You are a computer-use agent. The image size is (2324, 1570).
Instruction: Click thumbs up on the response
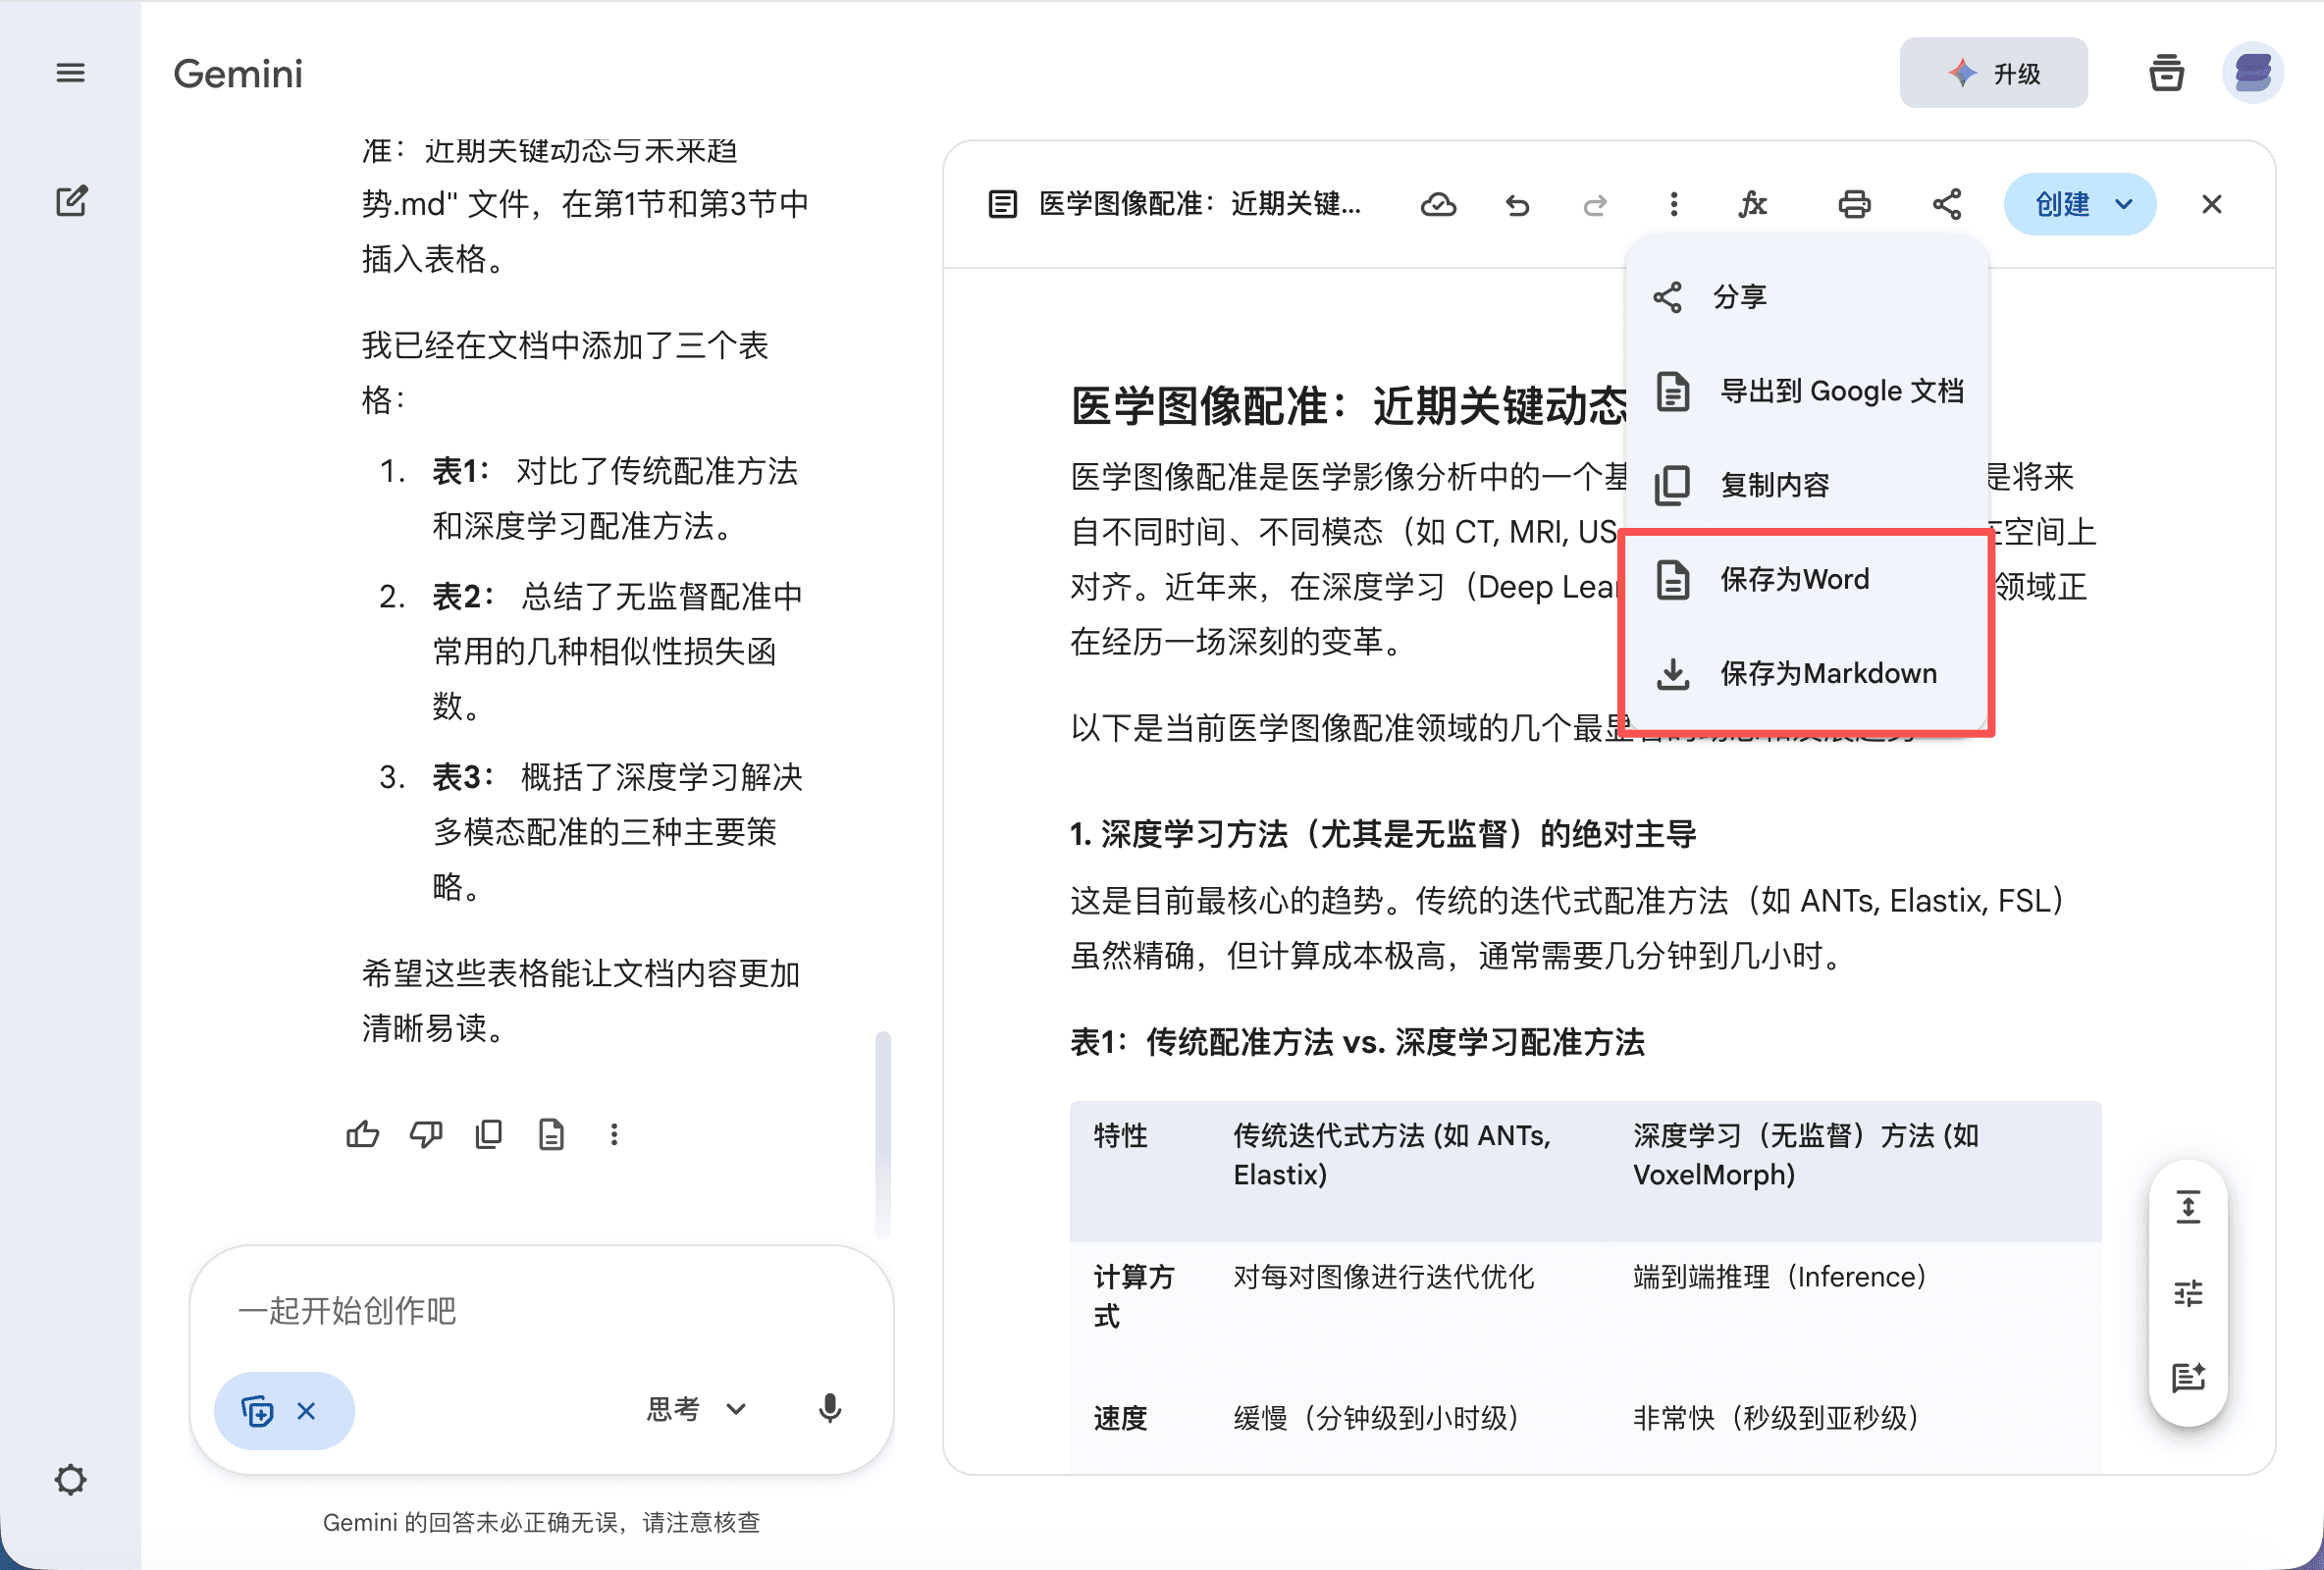pyautogui.click(x=362, y=1134)
